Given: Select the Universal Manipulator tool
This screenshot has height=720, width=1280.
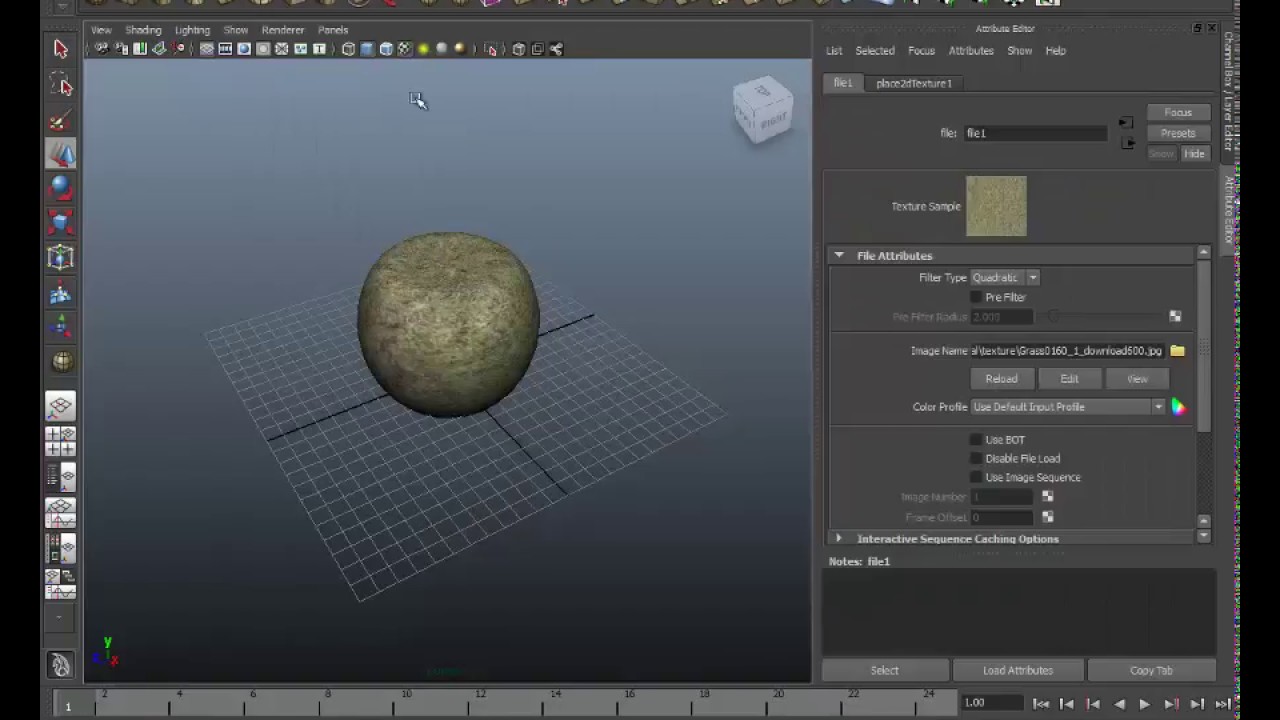Looking at the screenshot, I should [x=60, y=257].
